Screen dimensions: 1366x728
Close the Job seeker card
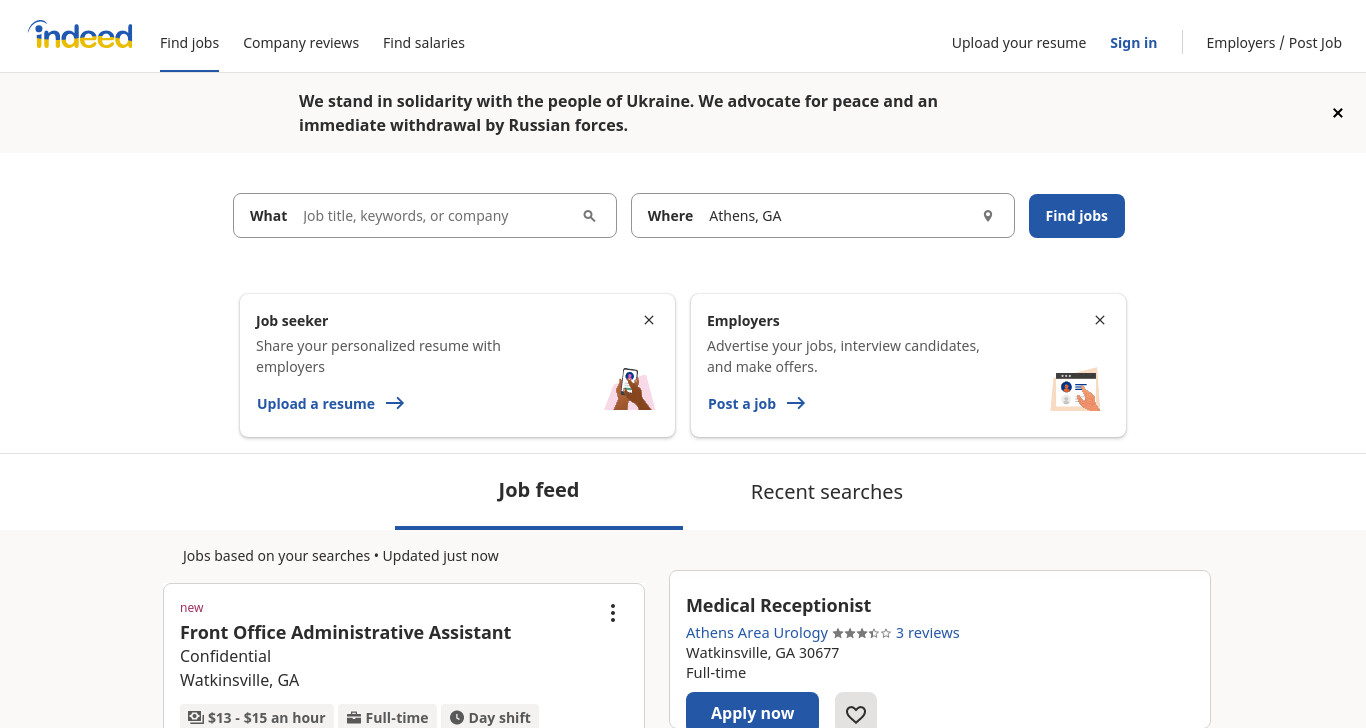(x=649, y=320)
